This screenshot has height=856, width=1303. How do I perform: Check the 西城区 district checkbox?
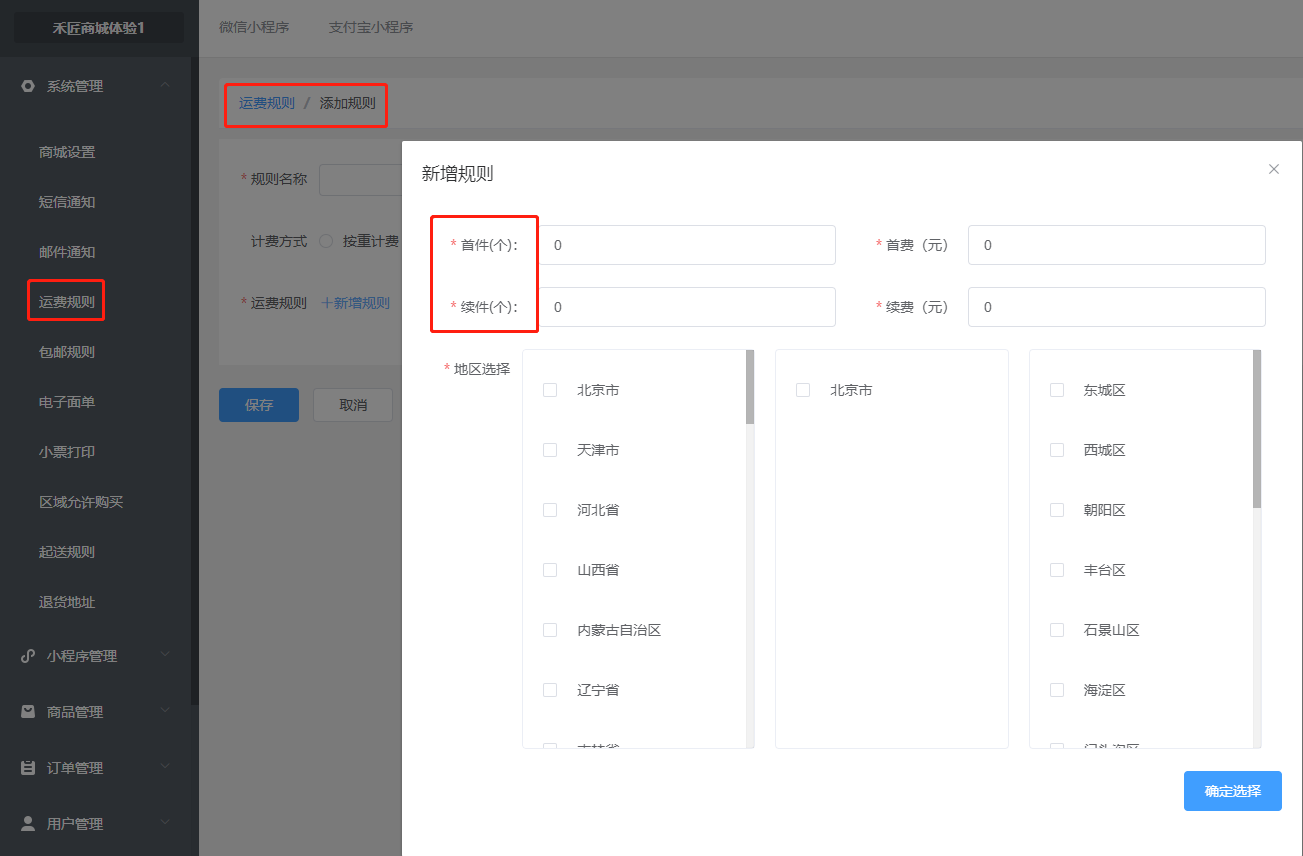(x=1057, y=450)
